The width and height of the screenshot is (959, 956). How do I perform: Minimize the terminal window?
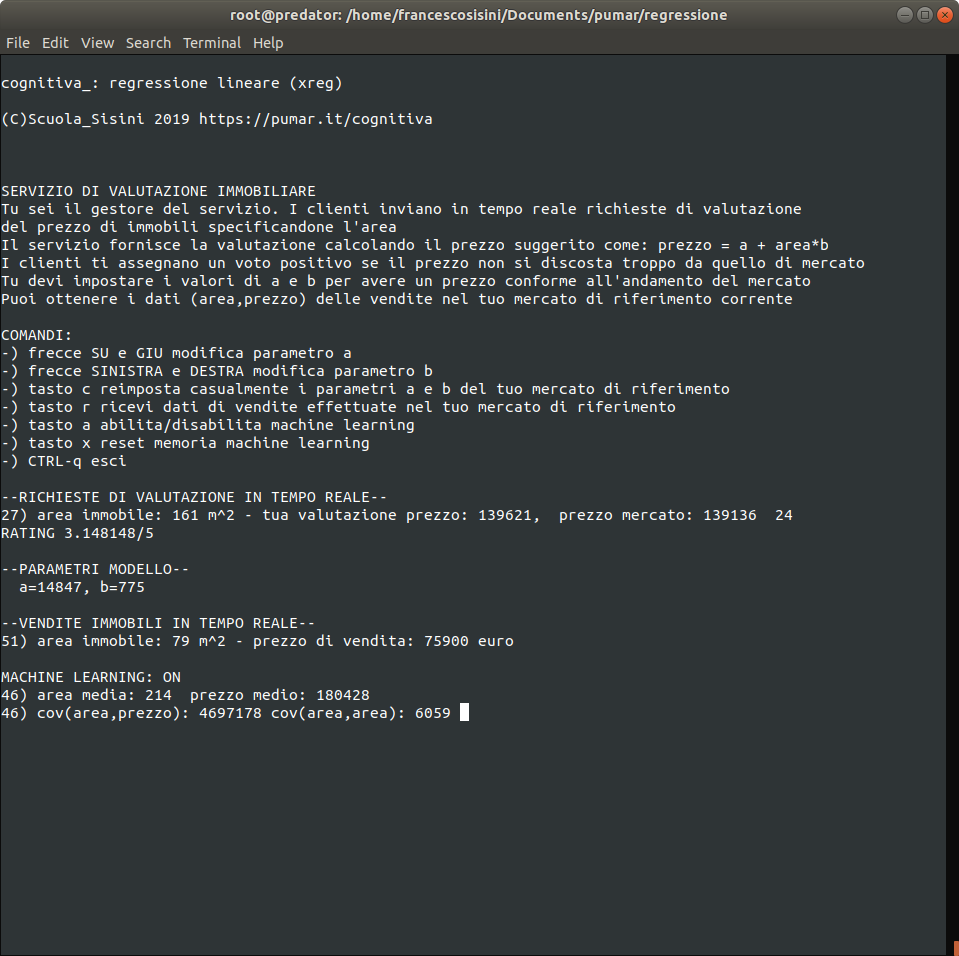coord(905,15)
